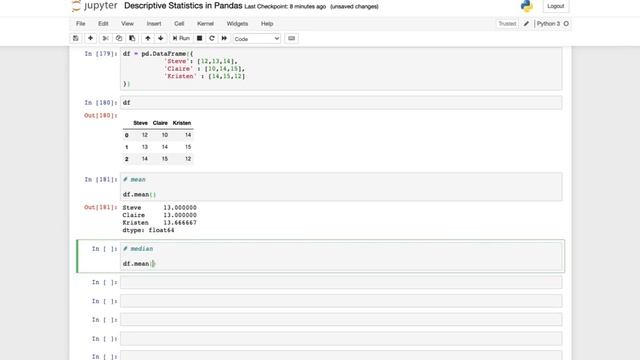Click the Logout button
This screenshot has height=360, width=640.
pos(556,6)
